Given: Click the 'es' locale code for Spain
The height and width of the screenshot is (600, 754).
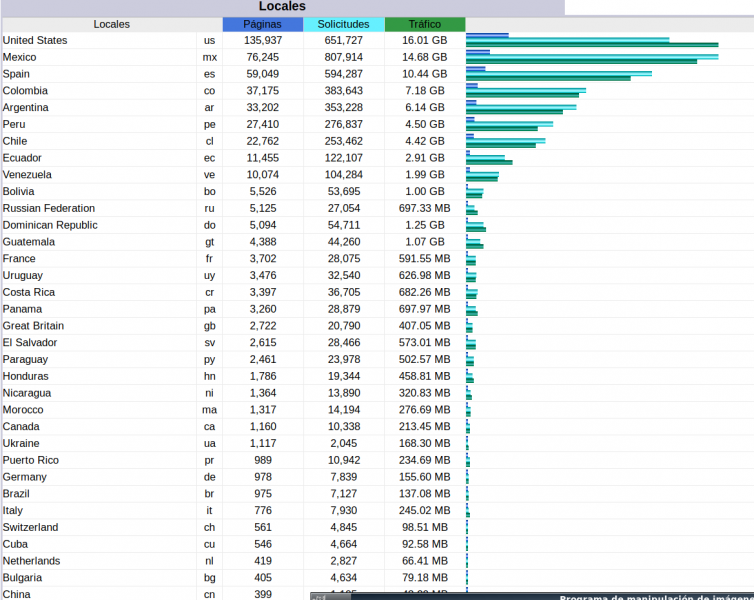Looking at the screenshot, I should pyautogui.click(x=209, y=74).
